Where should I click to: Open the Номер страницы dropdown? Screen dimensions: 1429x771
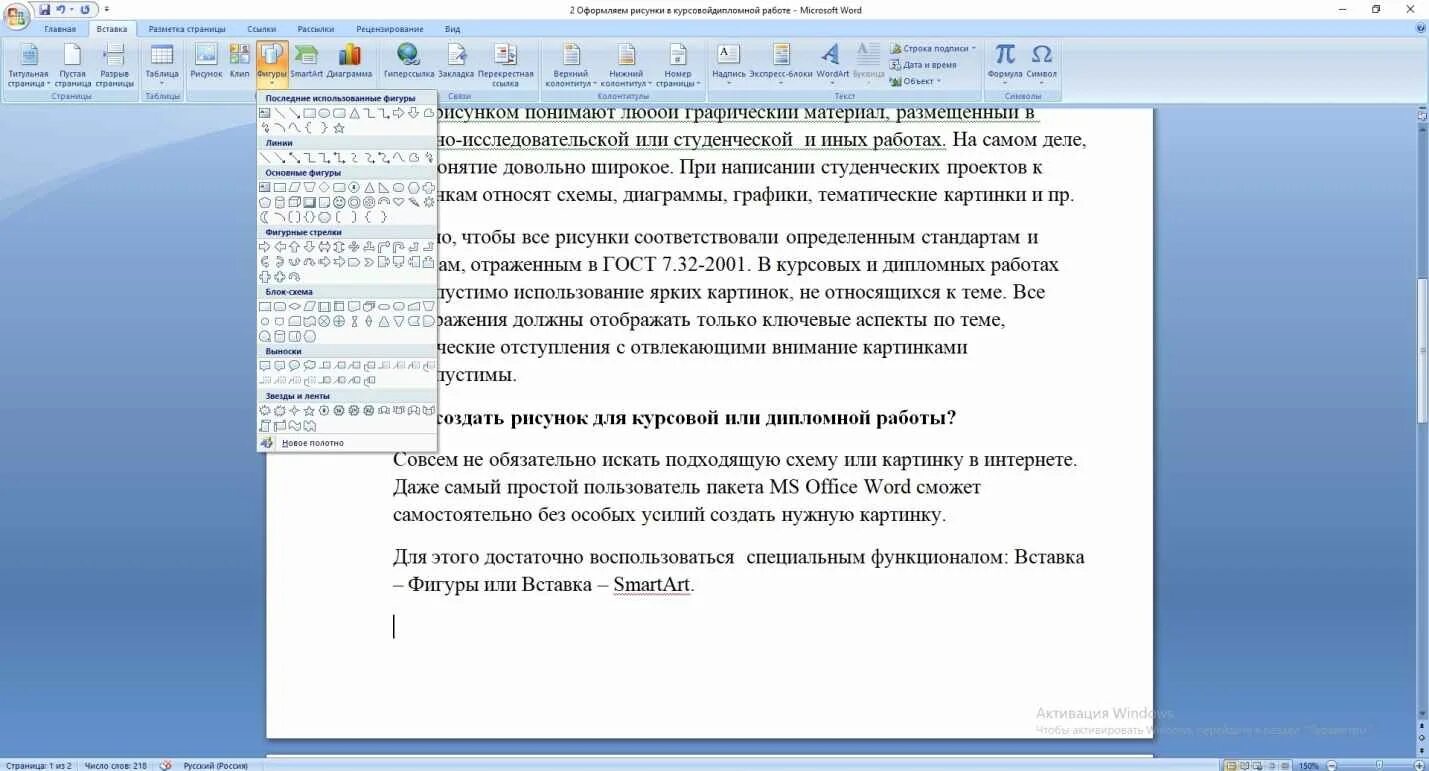[677, 64]
